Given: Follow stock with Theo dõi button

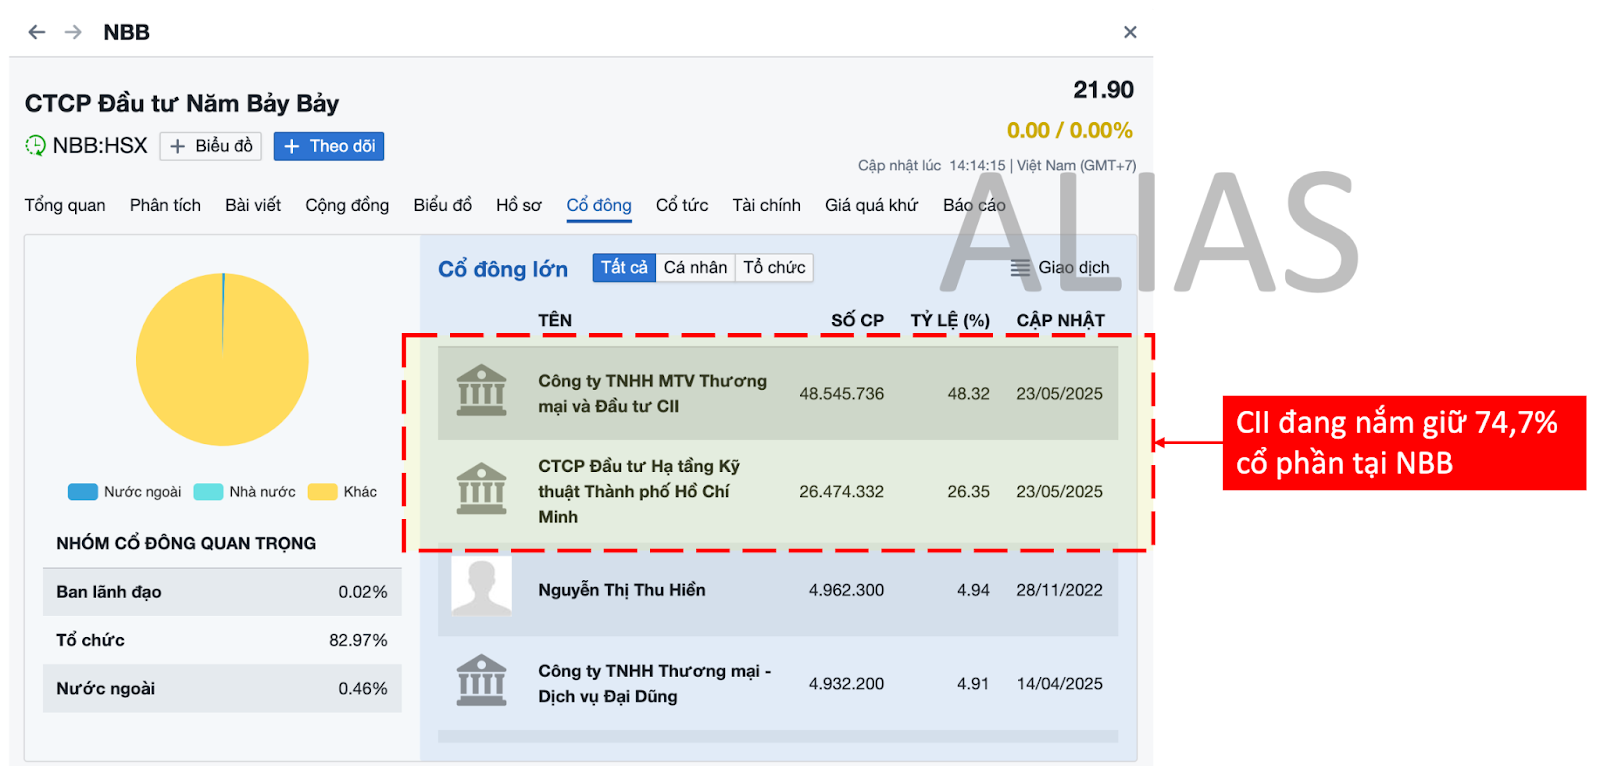Looking at the screenshot, I should (329, 146).
